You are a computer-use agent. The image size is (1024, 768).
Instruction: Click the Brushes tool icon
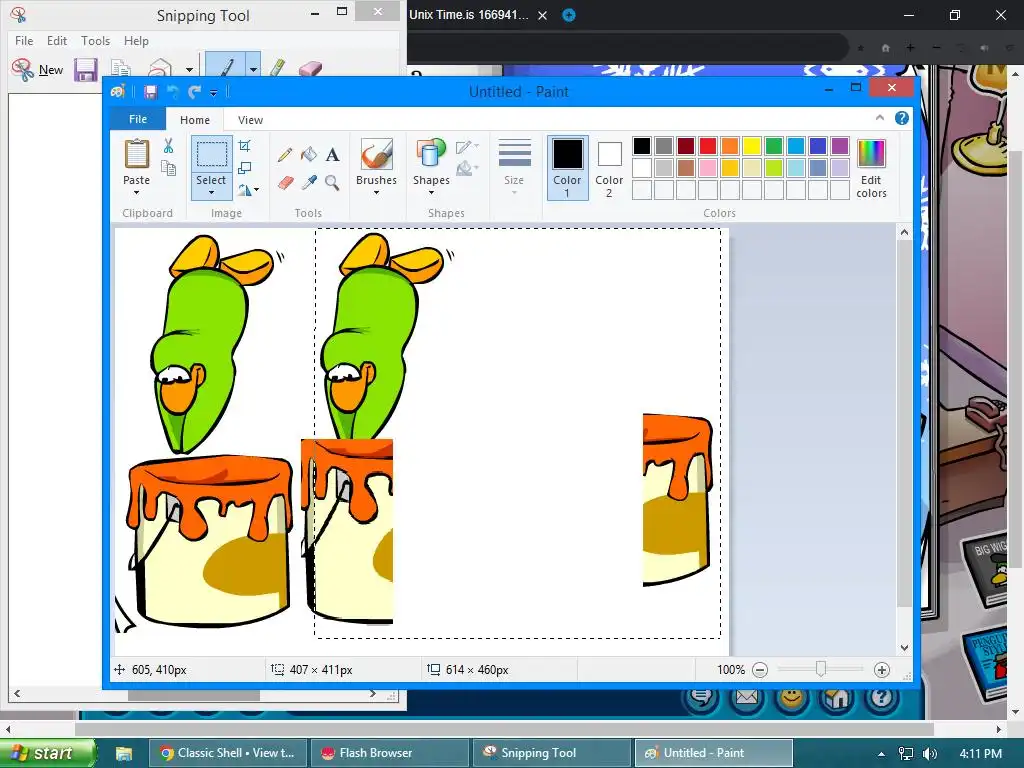377,155
